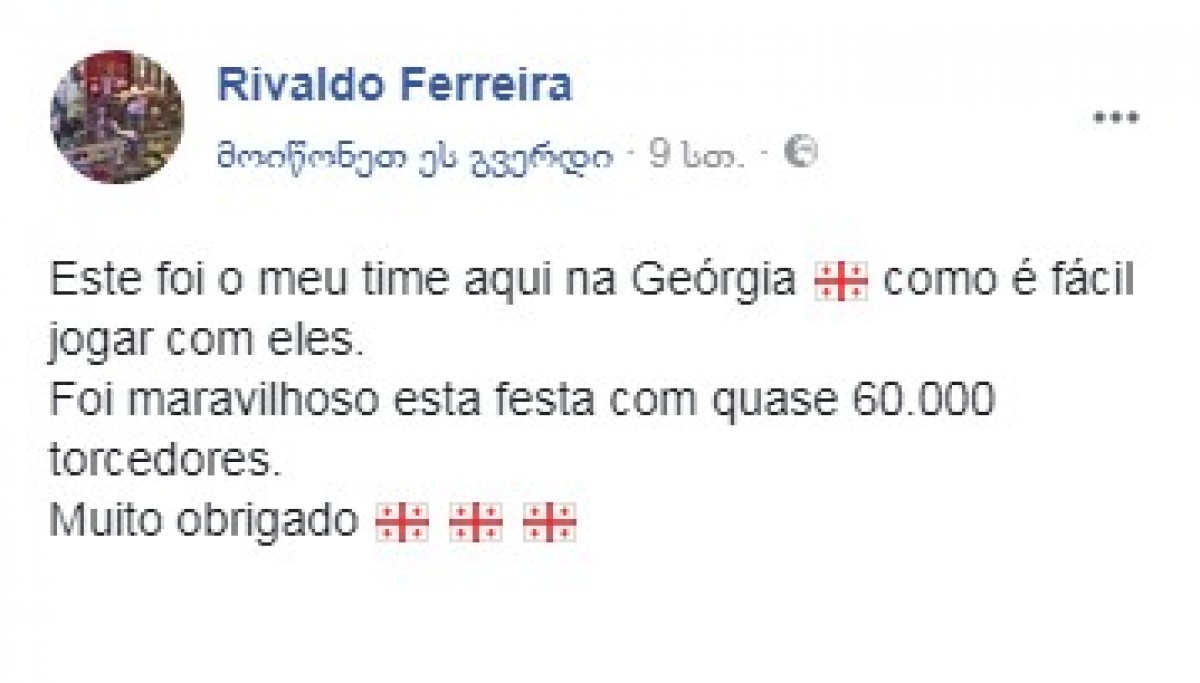Click the 'Muito obrigado' text

point(204,521)
